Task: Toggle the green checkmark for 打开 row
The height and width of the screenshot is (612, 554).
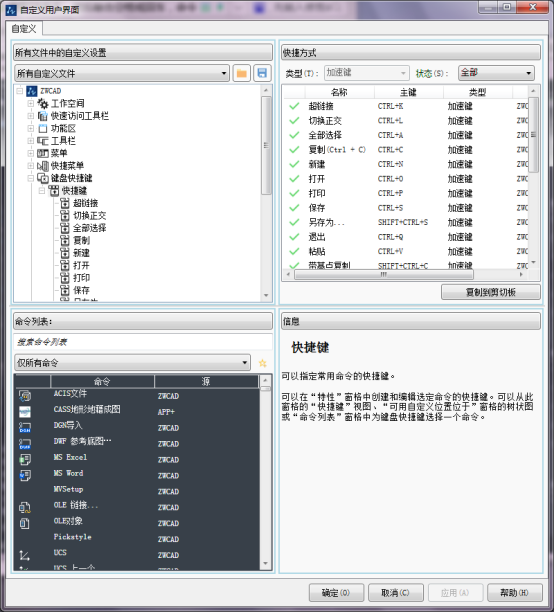Action: 294,179
